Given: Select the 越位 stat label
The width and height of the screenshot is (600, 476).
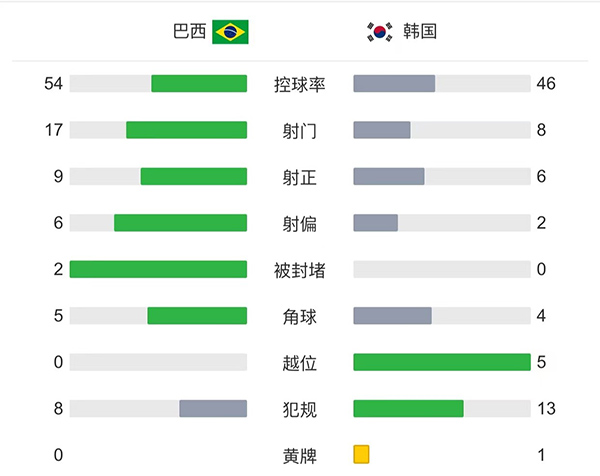Looking at the screenshot, I should [x=300, y=362].
